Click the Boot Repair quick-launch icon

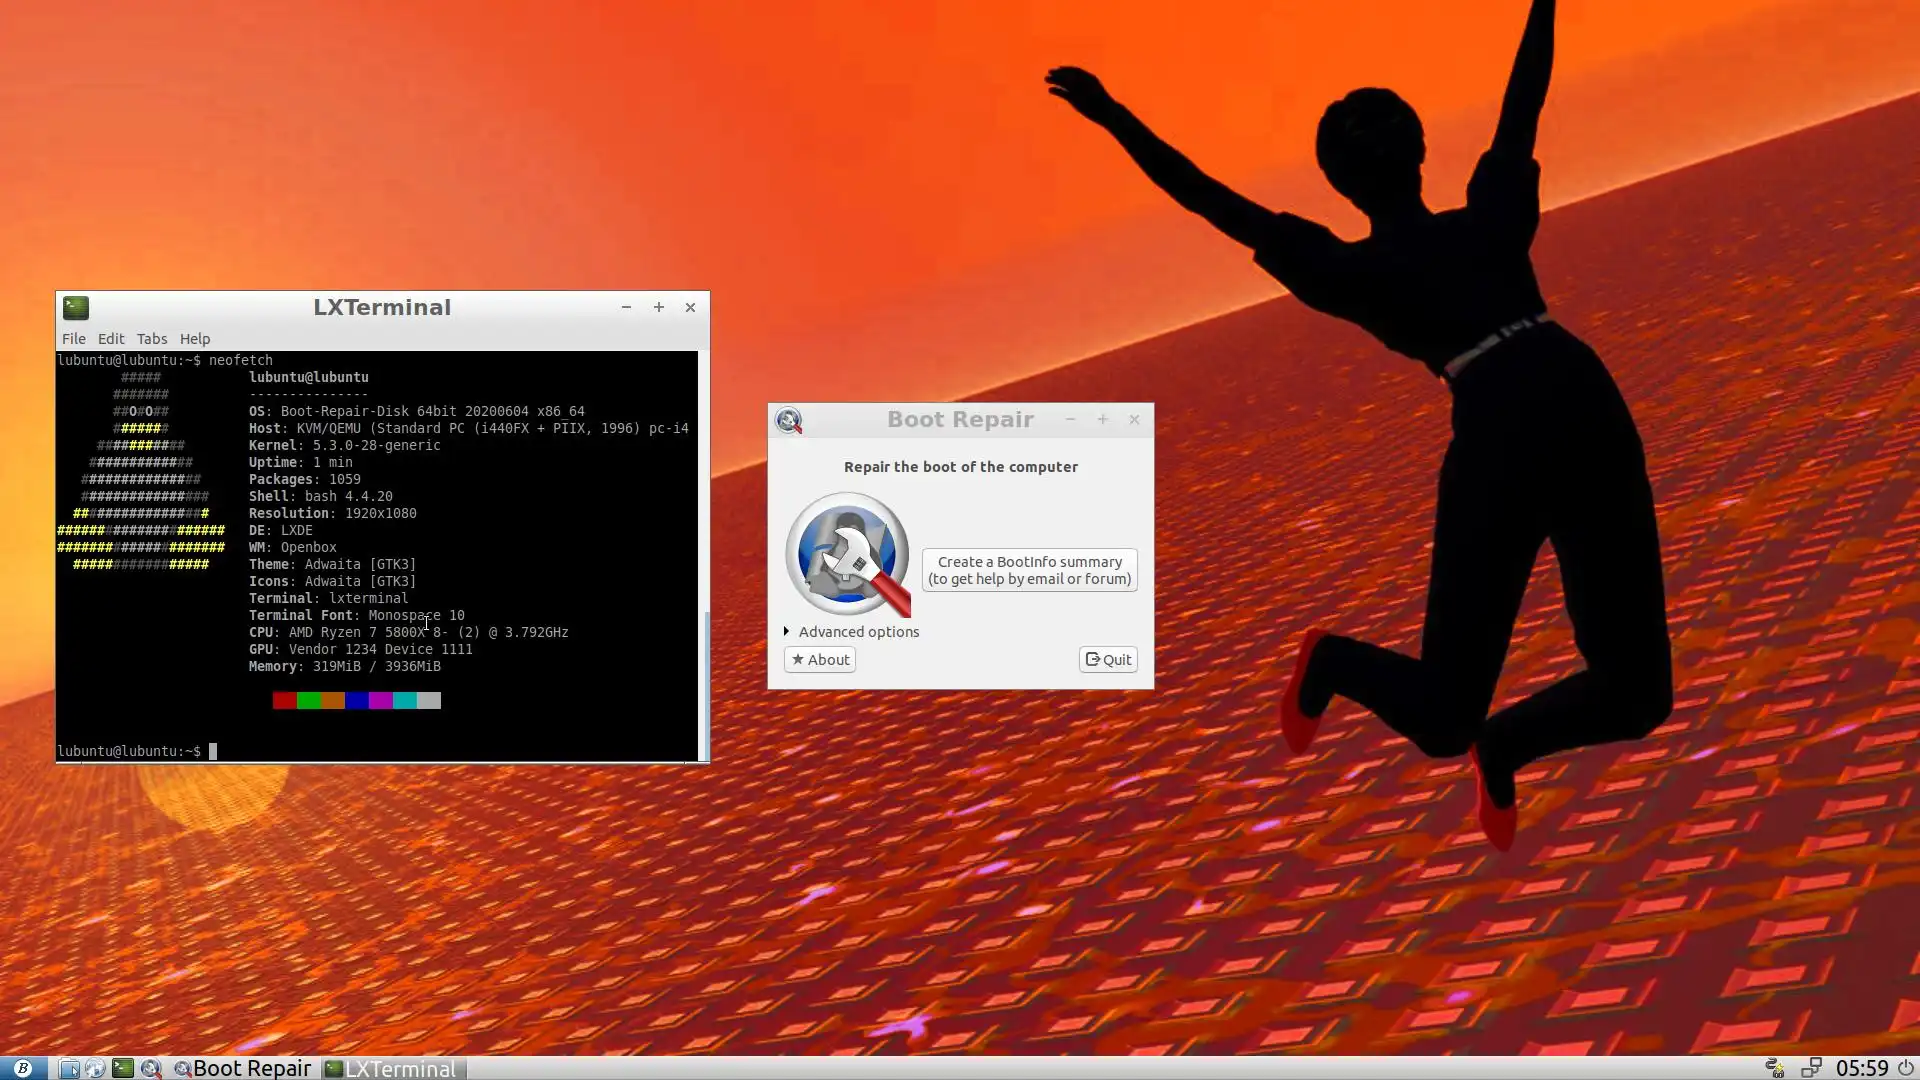151,1068
